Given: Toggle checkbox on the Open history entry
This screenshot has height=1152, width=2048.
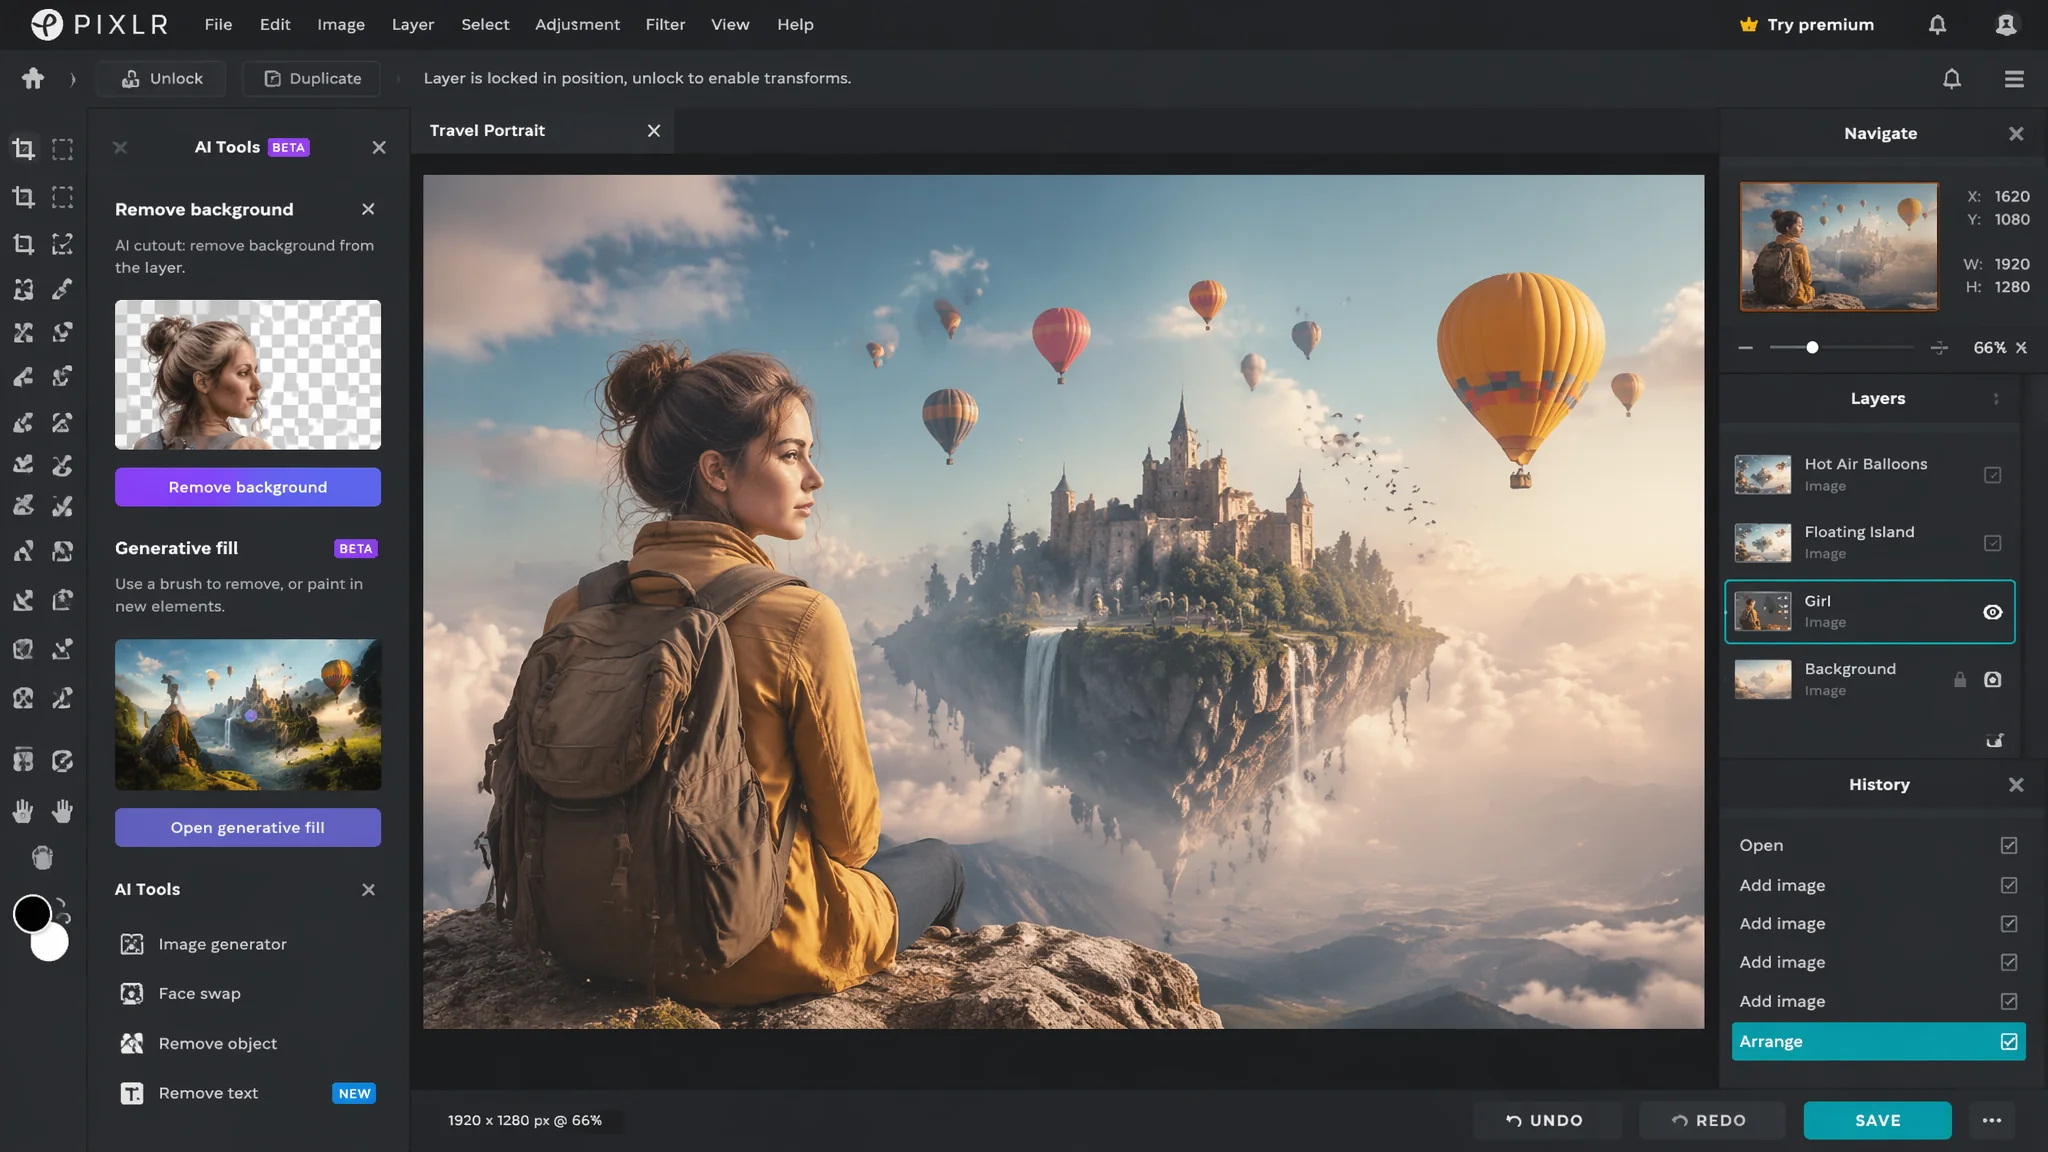Looking at the screenshot, I should pos(2009,846).
